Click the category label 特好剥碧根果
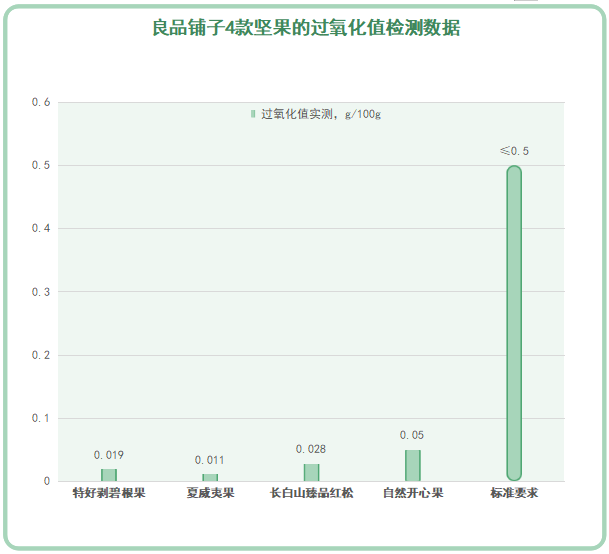Image resolution: width=609 pixels, height=554 pixels. tap(109, 493)
